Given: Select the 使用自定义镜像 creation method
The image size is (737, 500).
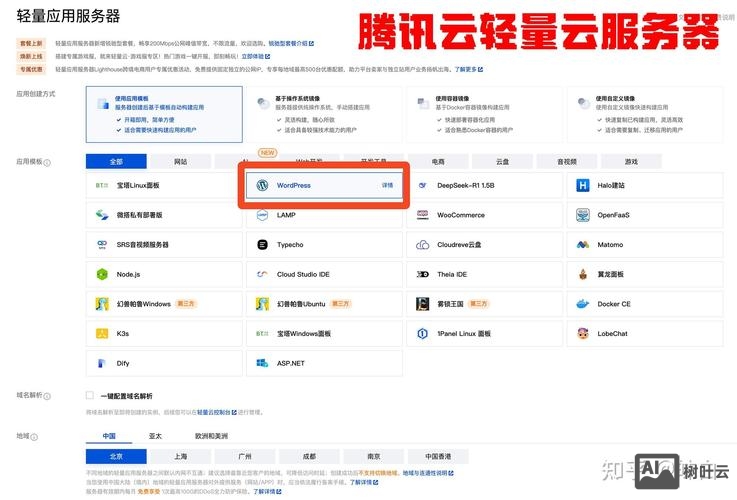Looking at the screenshot, I should pos(645,114).
